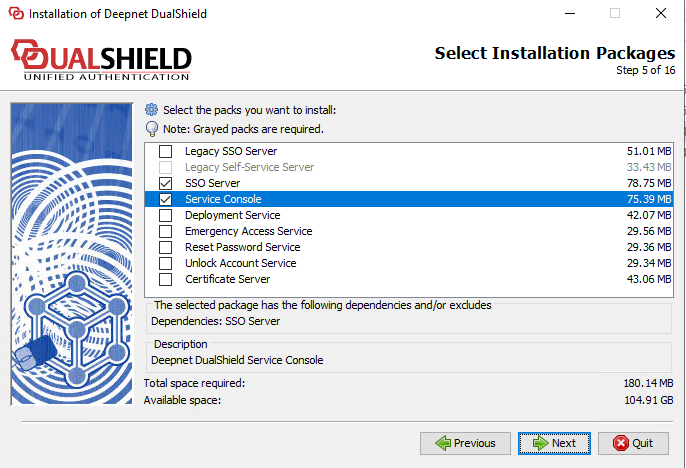Image resolution: width=686 pixels, height=468 pixels.
Task: Enable the Legacy SSO Server checkbox
Action: pyautogui.click(x=166, y=151)
